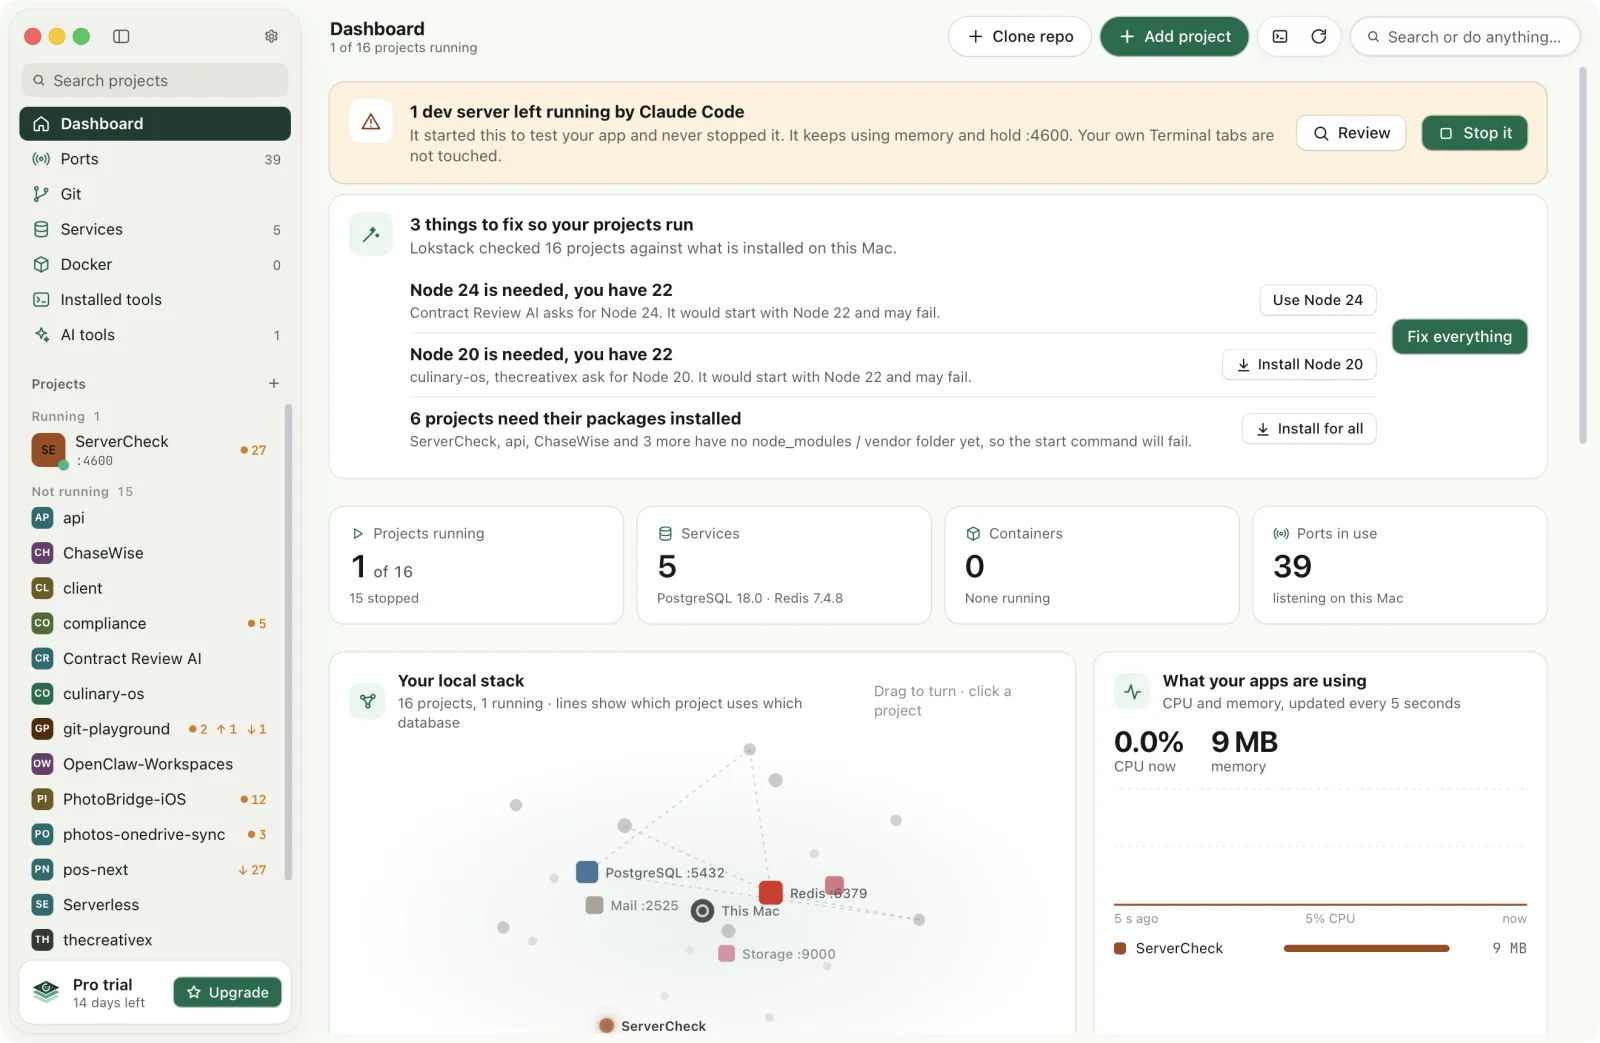Toggle the sidebar panel icon
Viewport: 1600px width, 1043px height.
(121, 36)
